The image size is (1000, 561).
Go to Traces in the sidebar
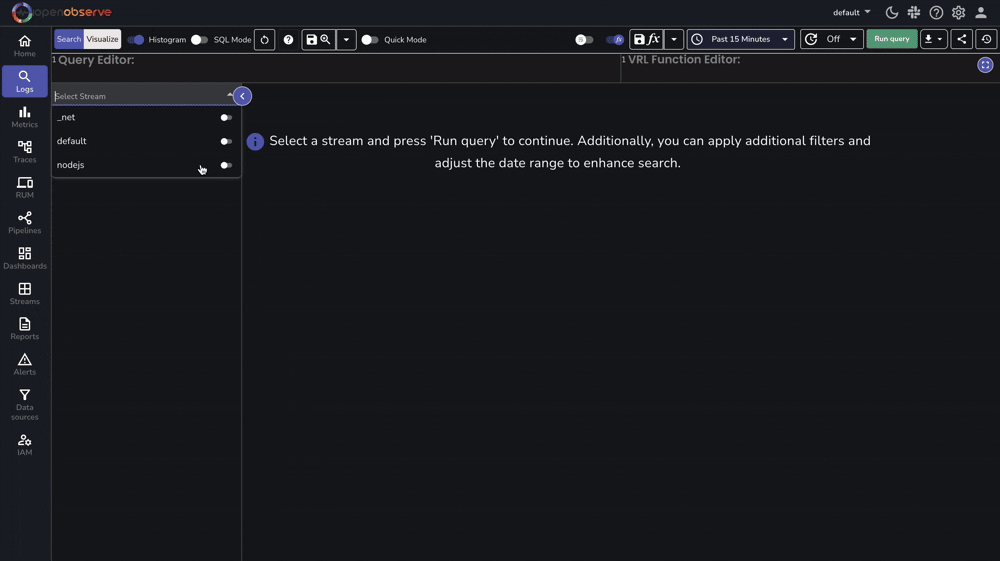pos(25,152)
